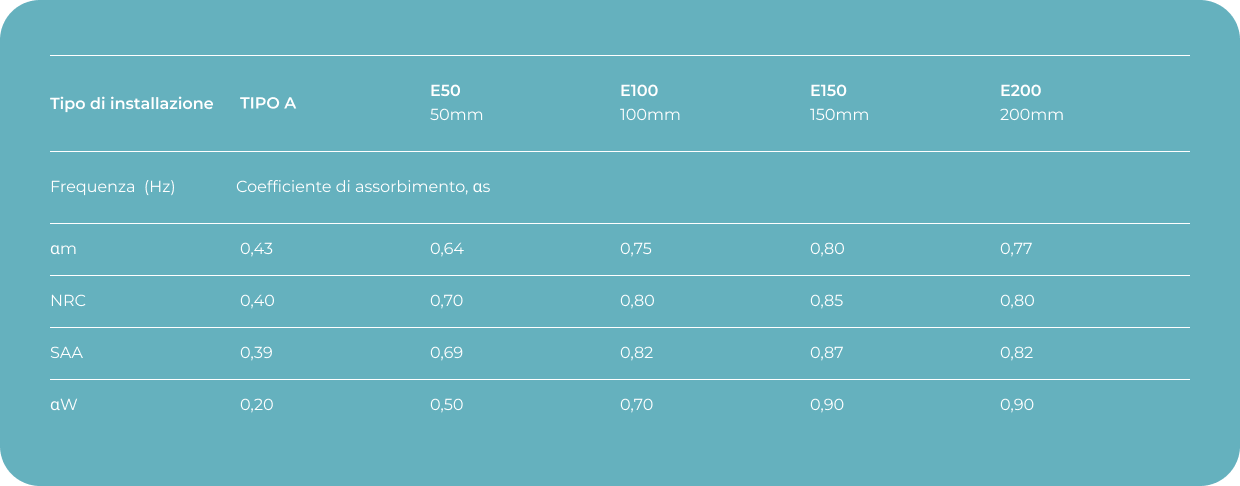Click the 200mm thickness label

pos(1031,115)
